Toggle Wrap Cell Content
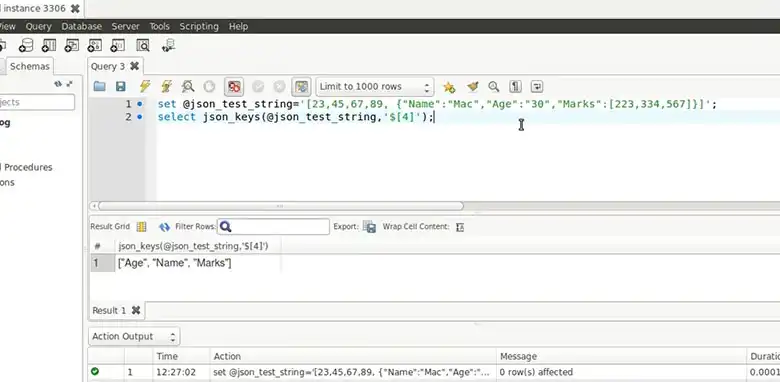Screen dimensions: 780x382 pyautogui.click(x=460, y=227)
